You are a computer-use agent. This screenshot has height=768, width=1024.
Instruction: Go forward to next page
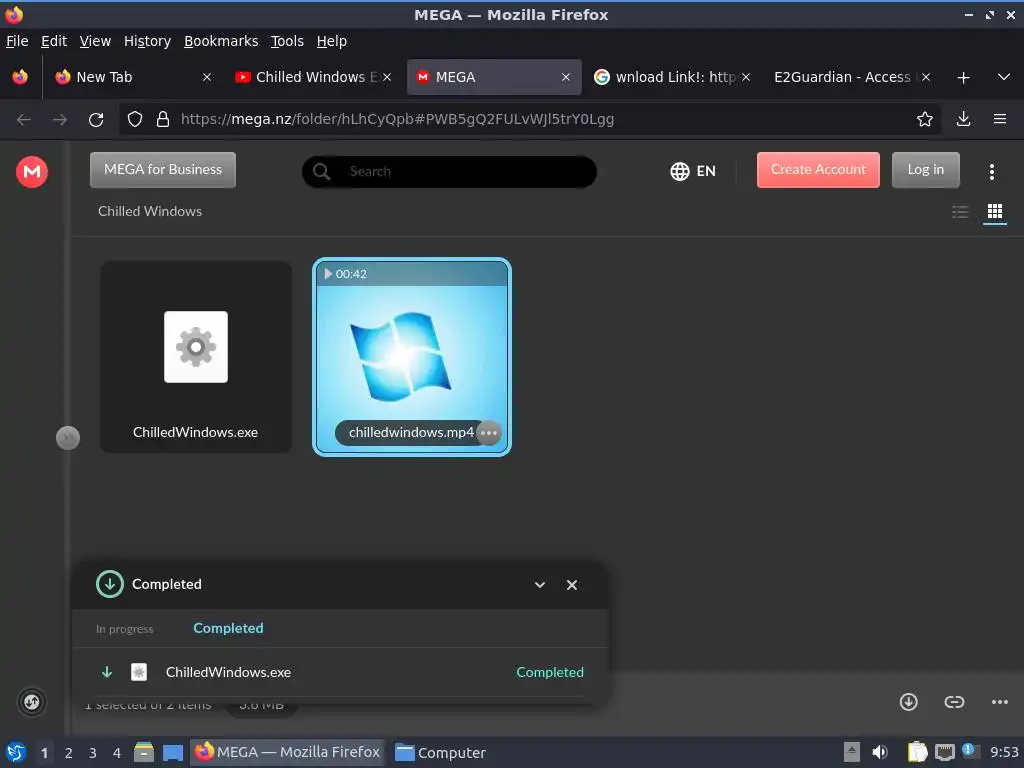point(59,120)
